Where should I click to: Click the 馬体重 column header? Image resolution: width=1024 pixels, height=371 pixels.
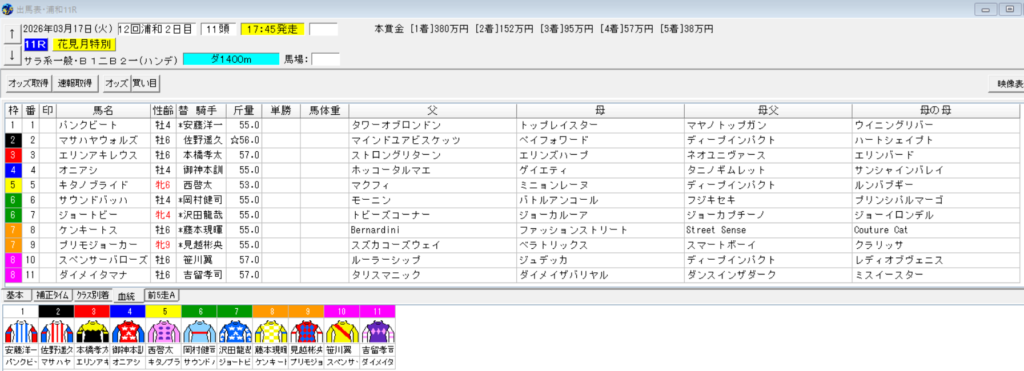[325, 110]
